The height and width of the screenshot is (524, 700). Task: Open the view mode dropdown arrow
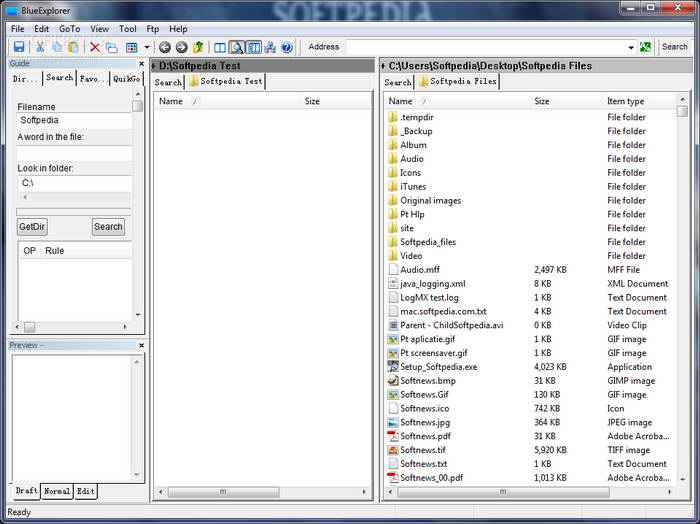coord(146,47)
